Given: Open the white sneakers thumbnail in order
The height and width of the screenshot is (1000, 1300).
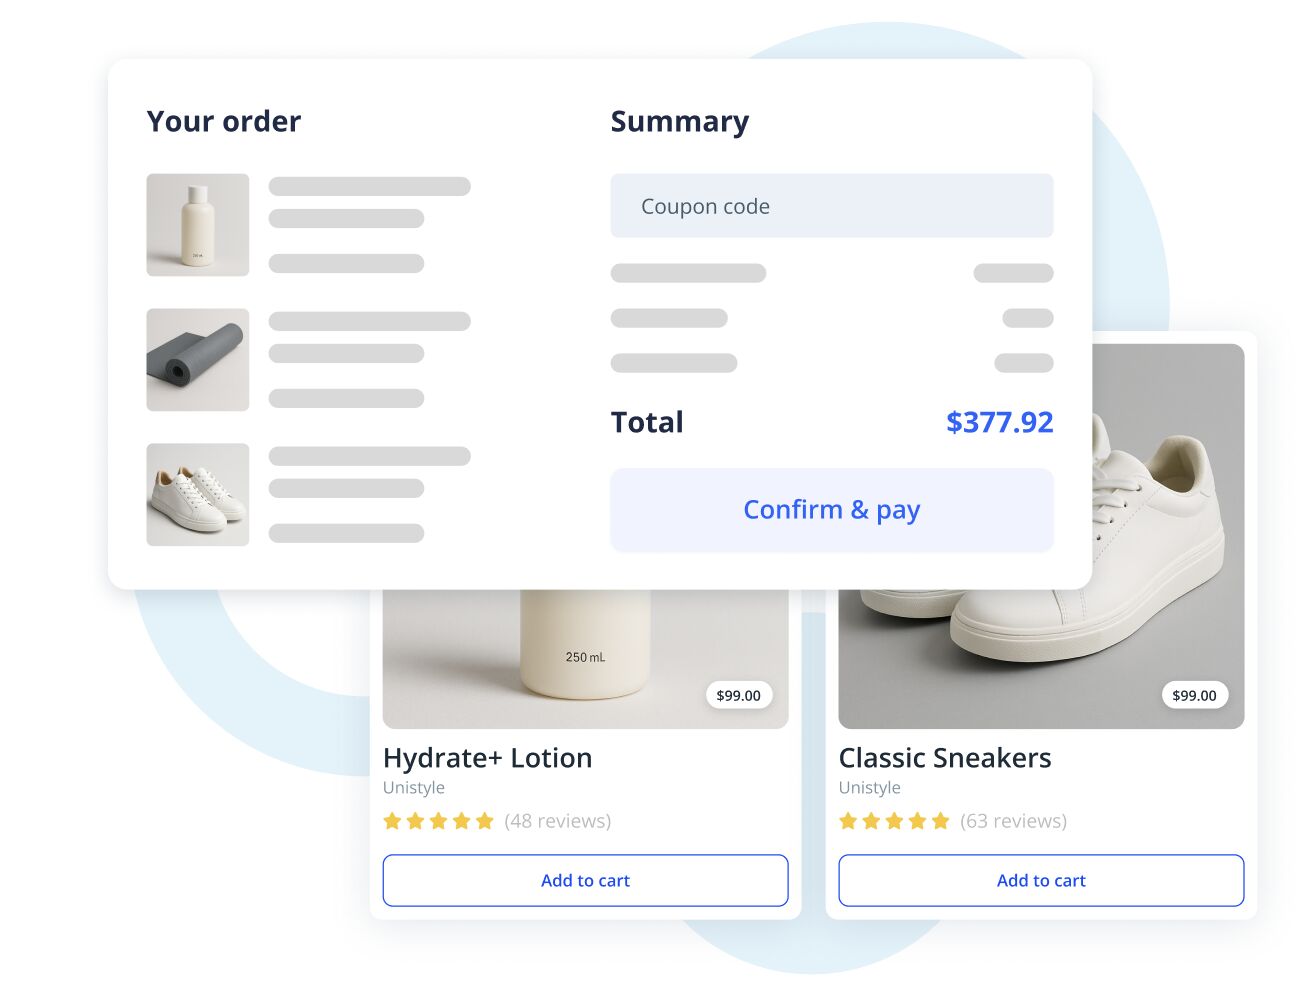Looking at the screenshot, I should [x=198, y=495].
